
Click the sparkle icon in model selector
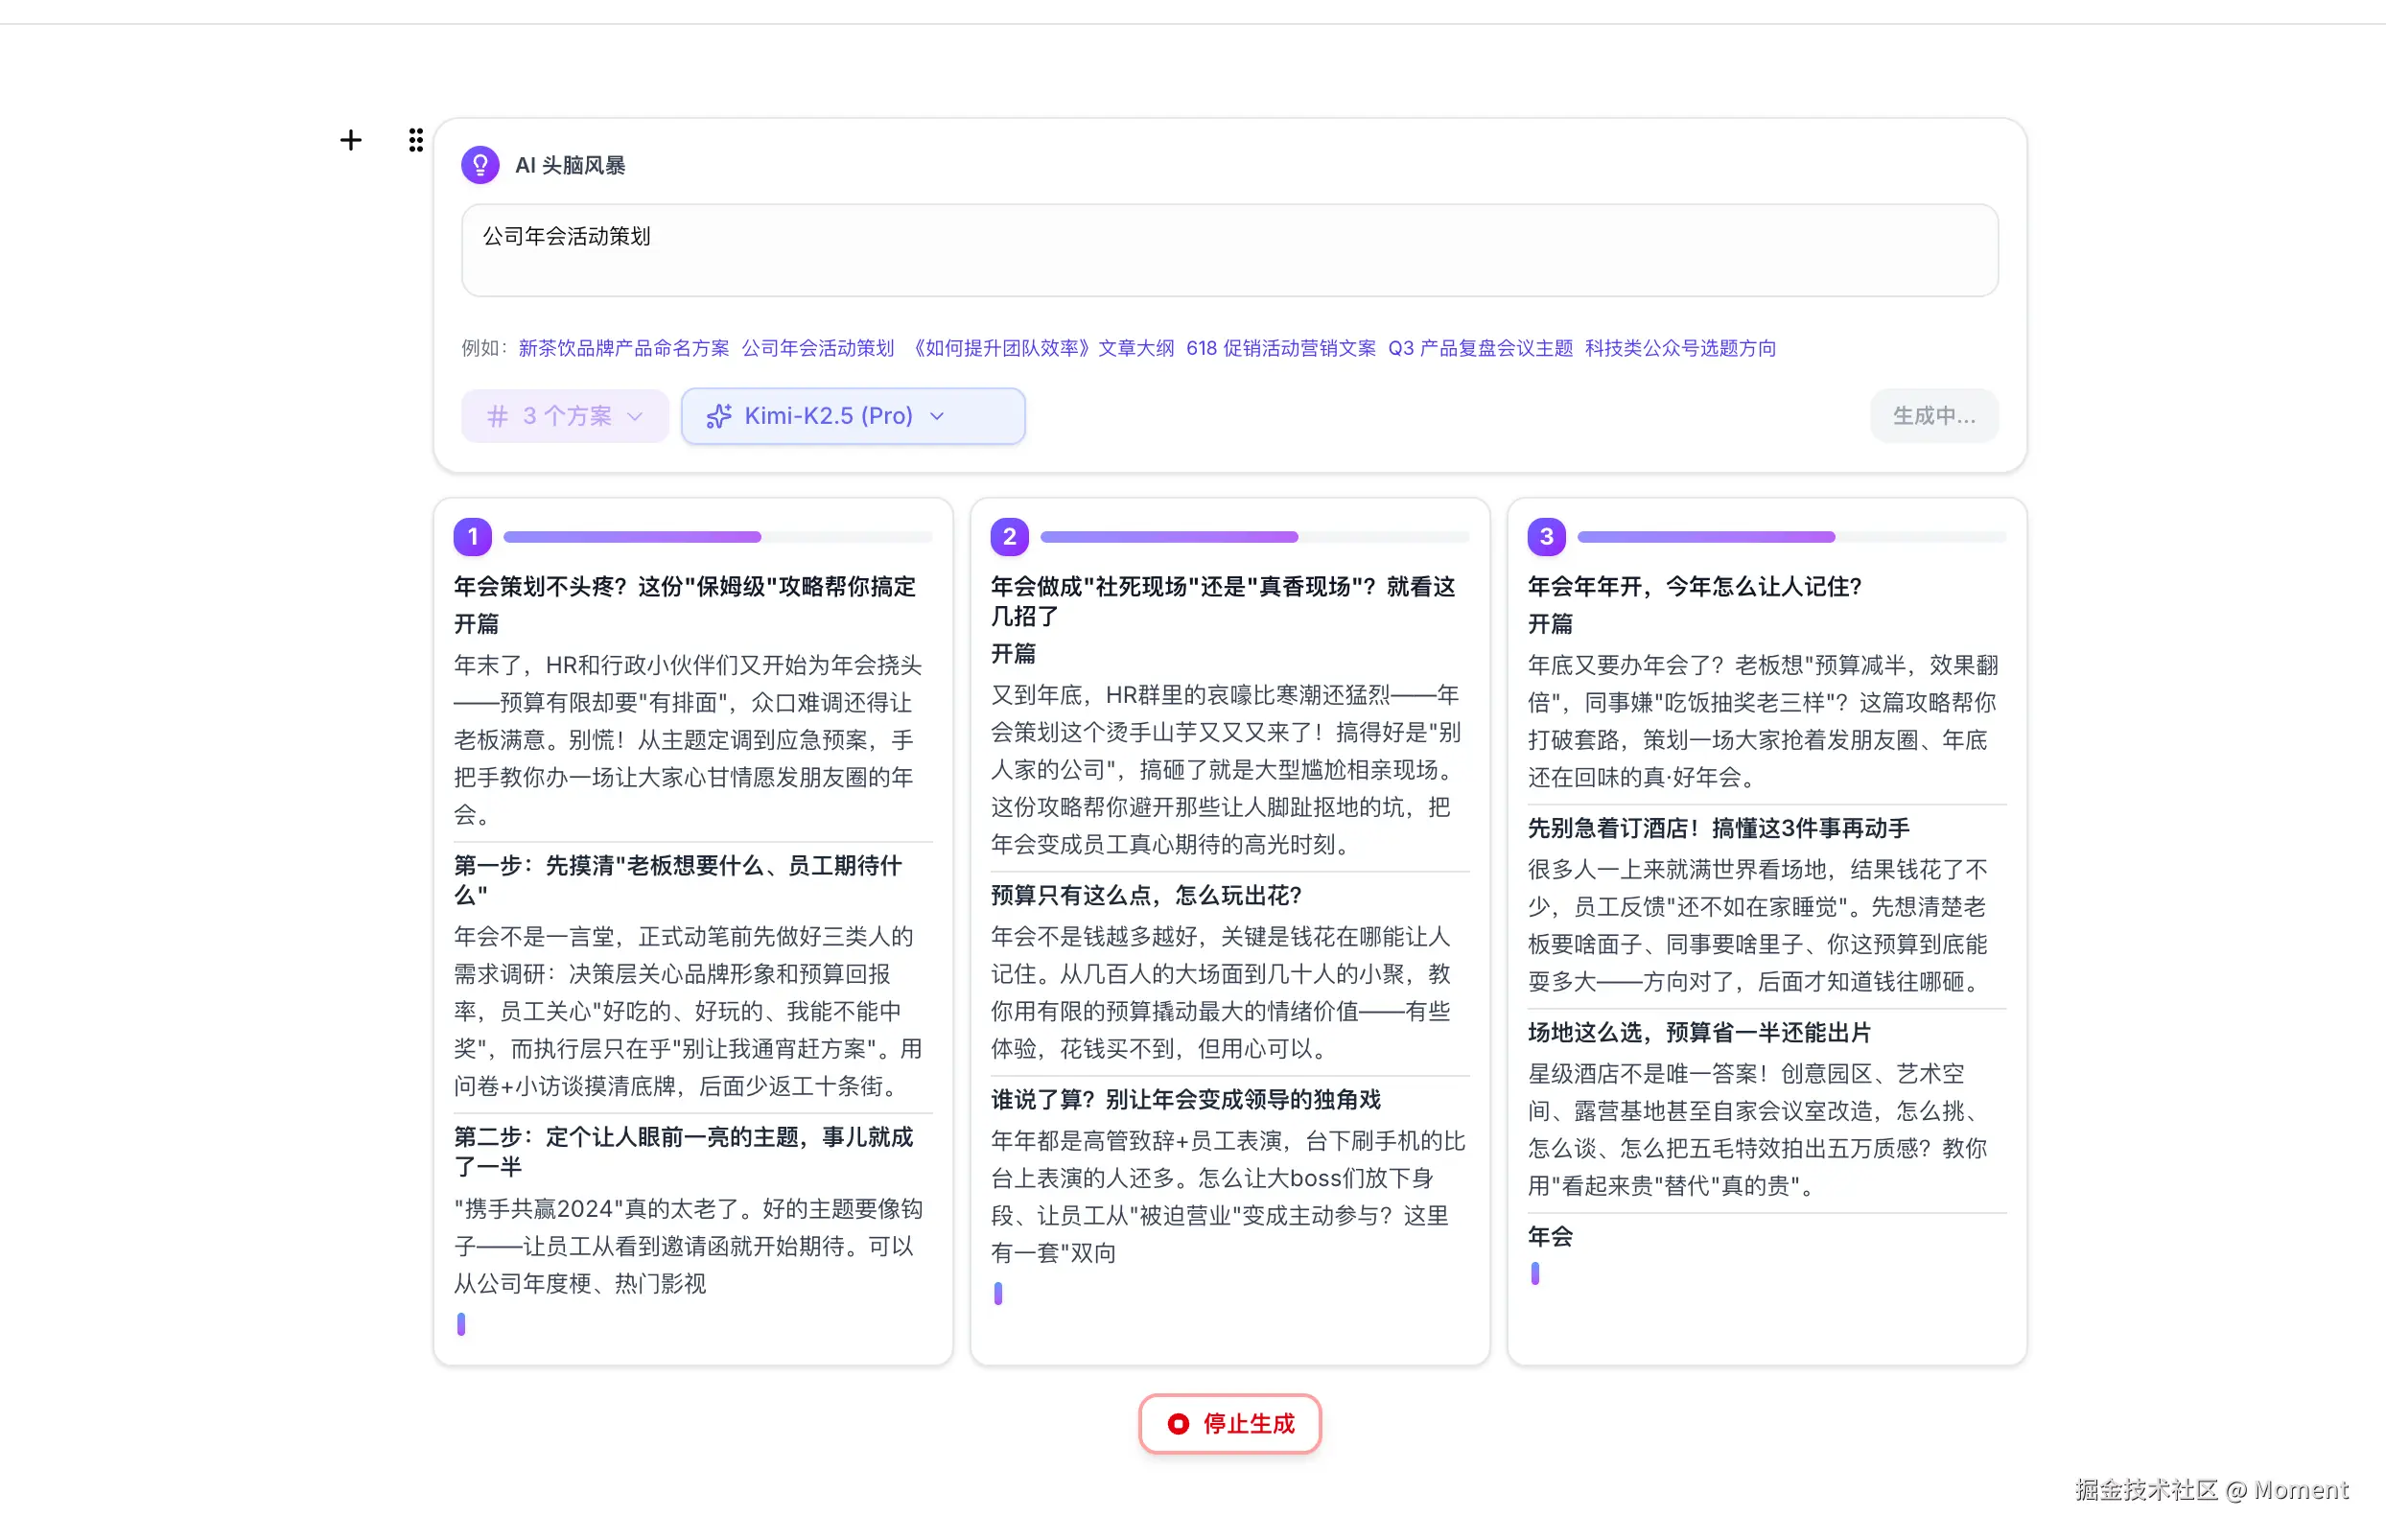(x=719, y=416)
